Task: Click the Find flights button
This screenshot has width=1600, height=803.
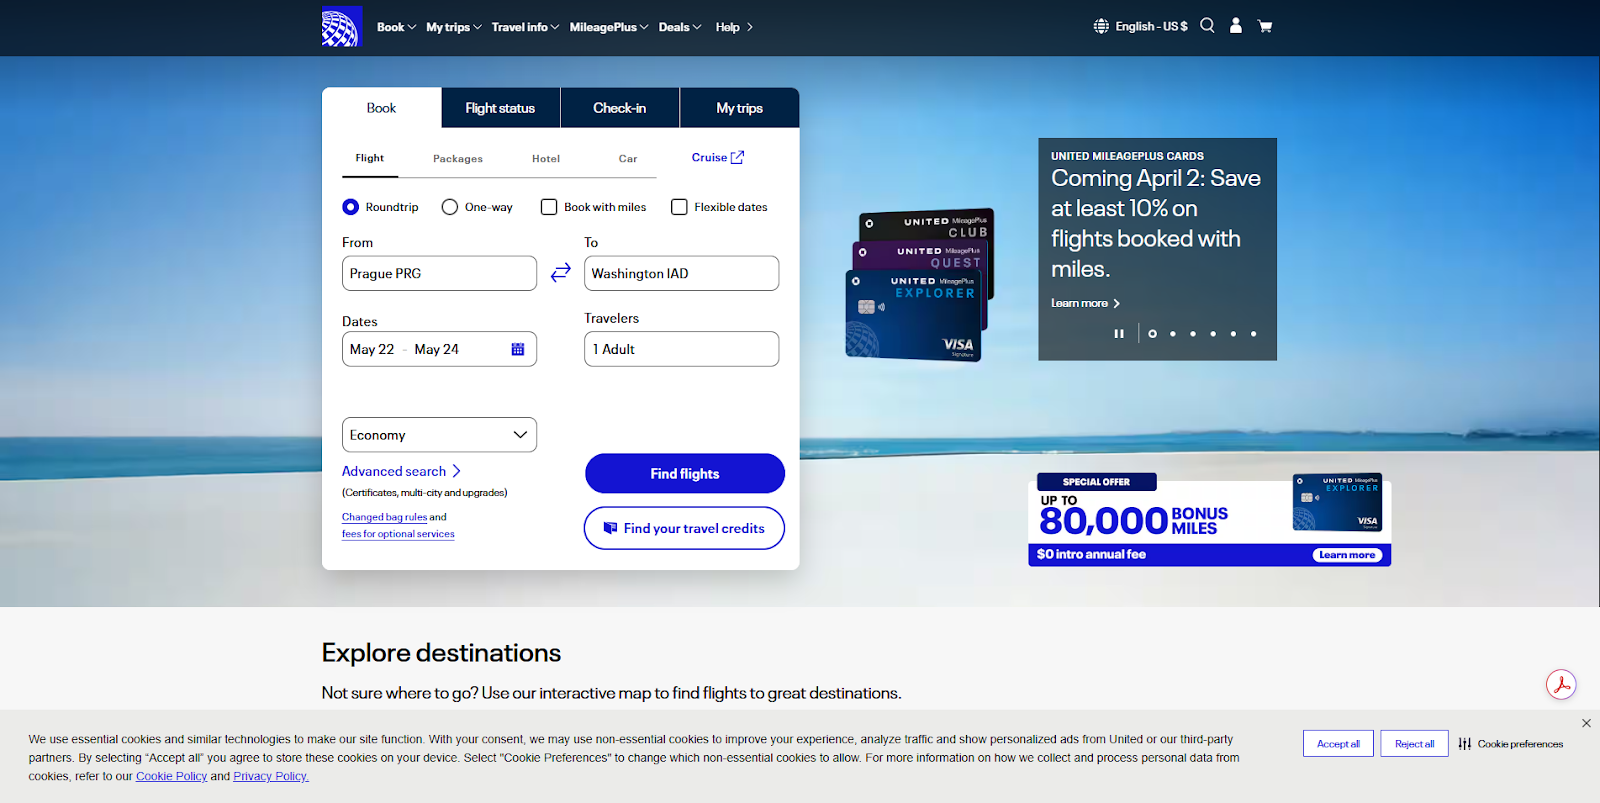Action: point(685,473)
